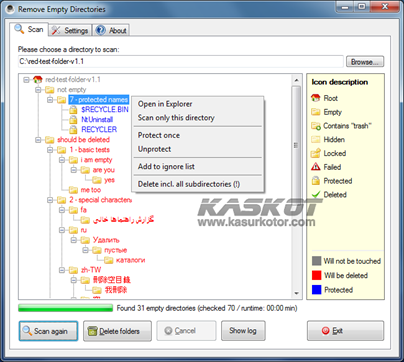Click the app icon in the title bar
Viewport: 404px width, 362px height.
pos(10,9)
